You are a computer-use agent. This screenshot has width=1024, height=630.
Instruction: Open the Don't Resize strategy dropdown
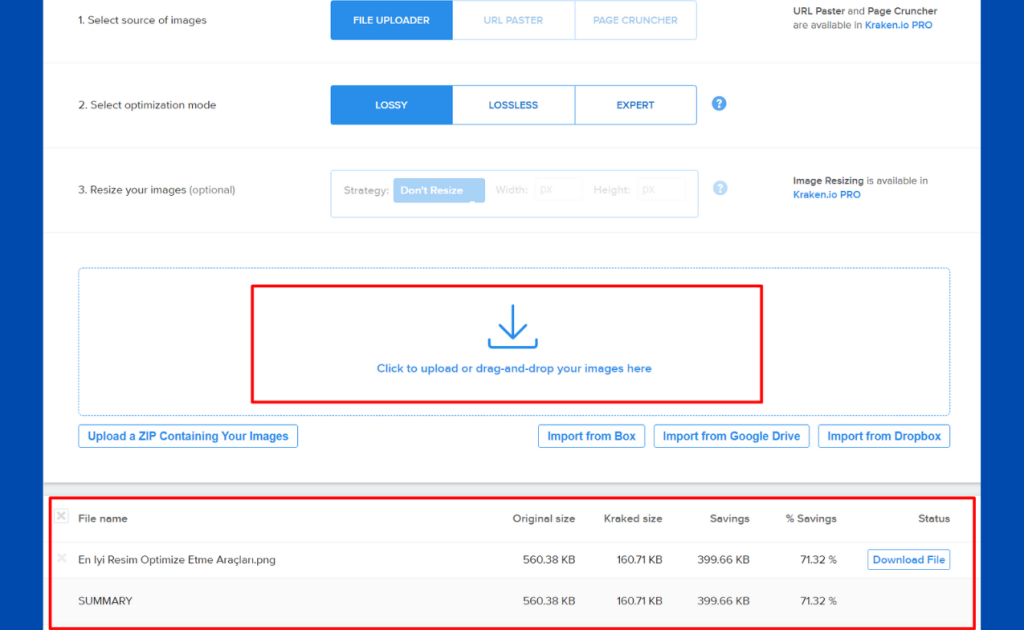tap(439, 190)
